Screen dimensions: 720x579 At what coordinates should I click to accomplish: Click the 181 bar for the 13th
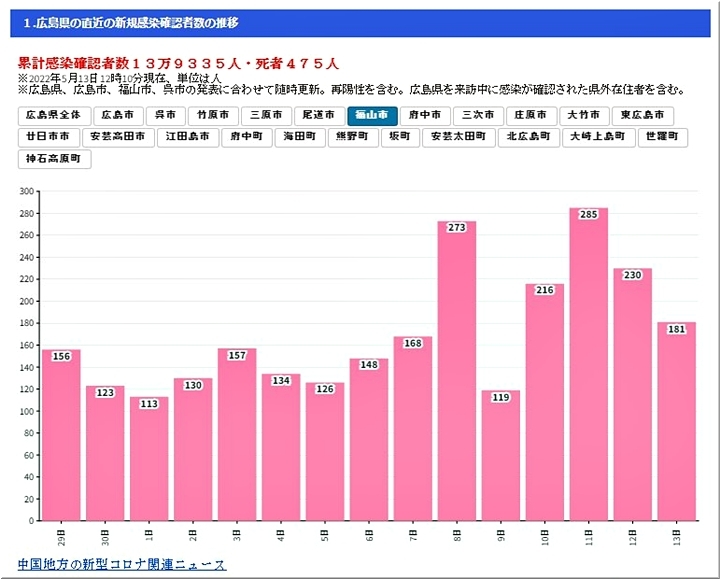click(x=676, y=420)
